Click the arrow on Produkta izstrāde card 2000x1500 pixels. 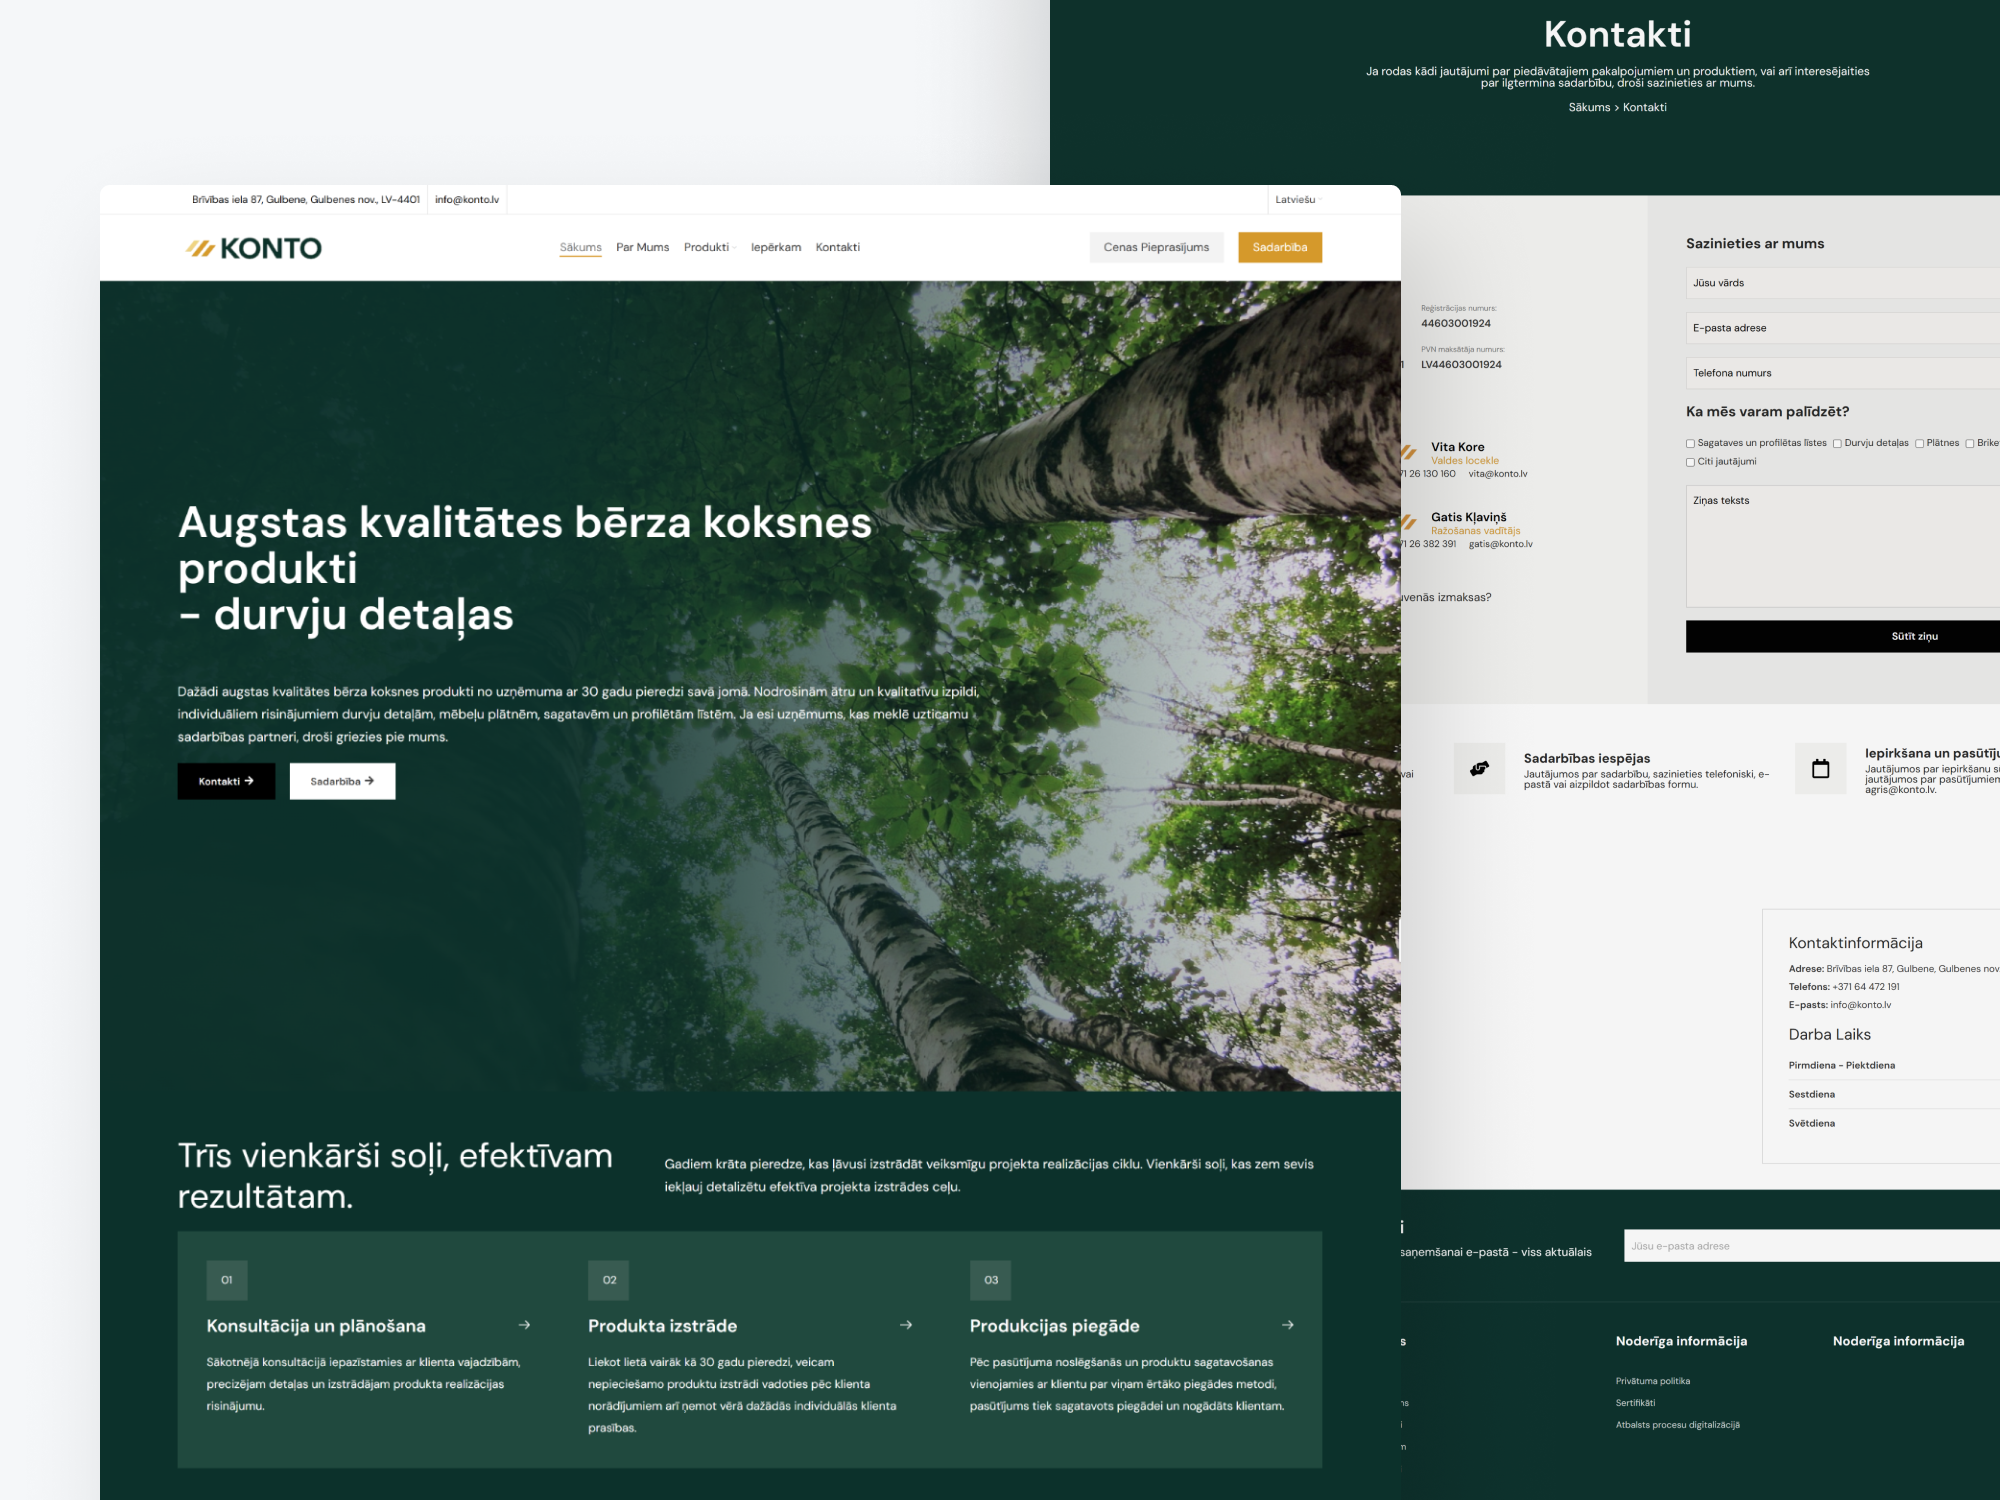pos(906,1325)
